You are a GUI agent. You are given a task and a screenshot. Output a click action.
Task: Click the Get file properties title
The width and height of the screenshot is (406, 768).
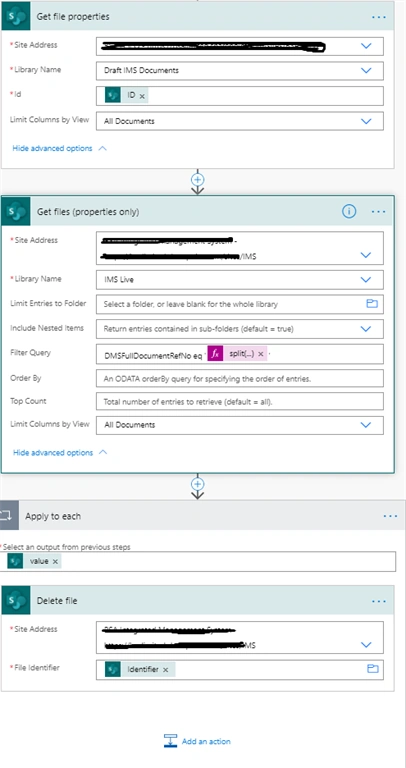click(x=73, y=17)
